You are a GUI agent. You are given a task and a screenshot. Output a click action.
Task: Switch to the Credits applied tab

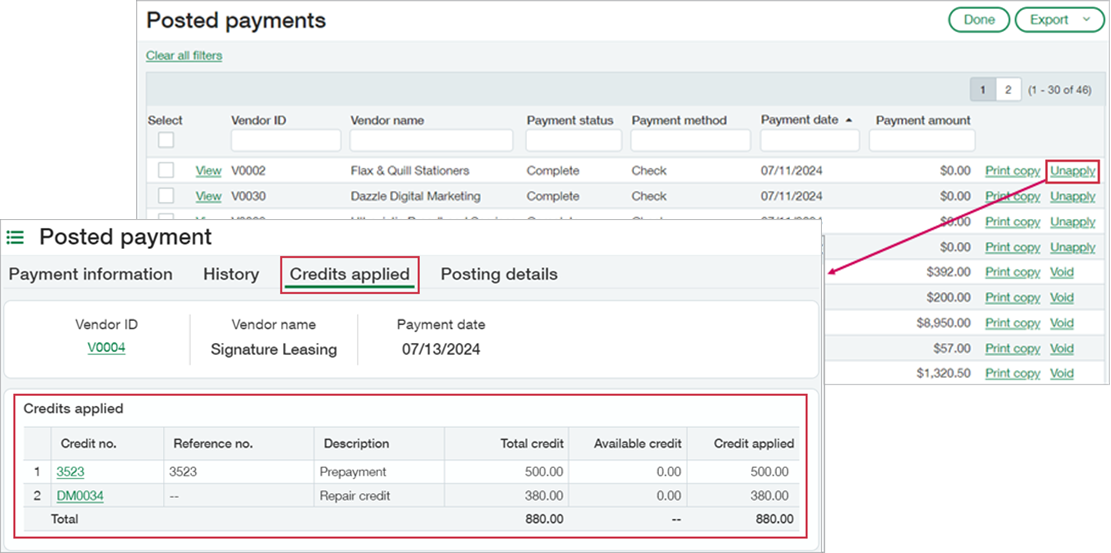pos(349,274)
